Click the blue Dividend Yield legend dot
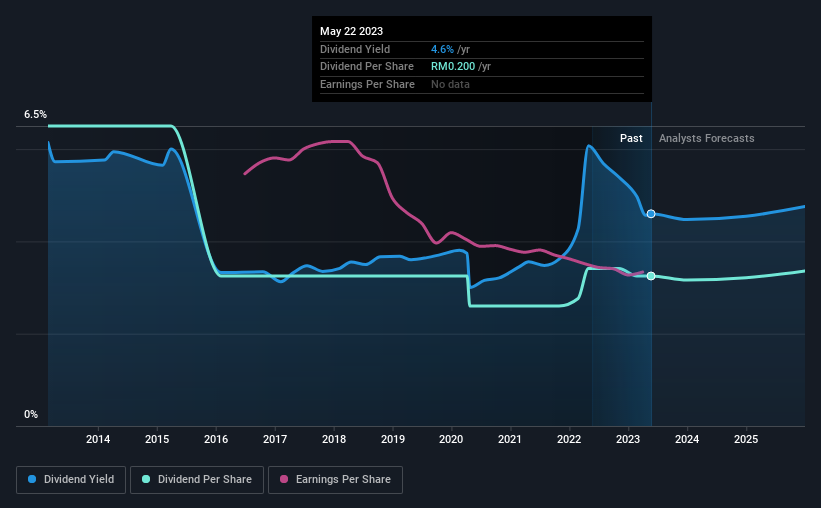This screenshot has height=508, width=821. 32,479
